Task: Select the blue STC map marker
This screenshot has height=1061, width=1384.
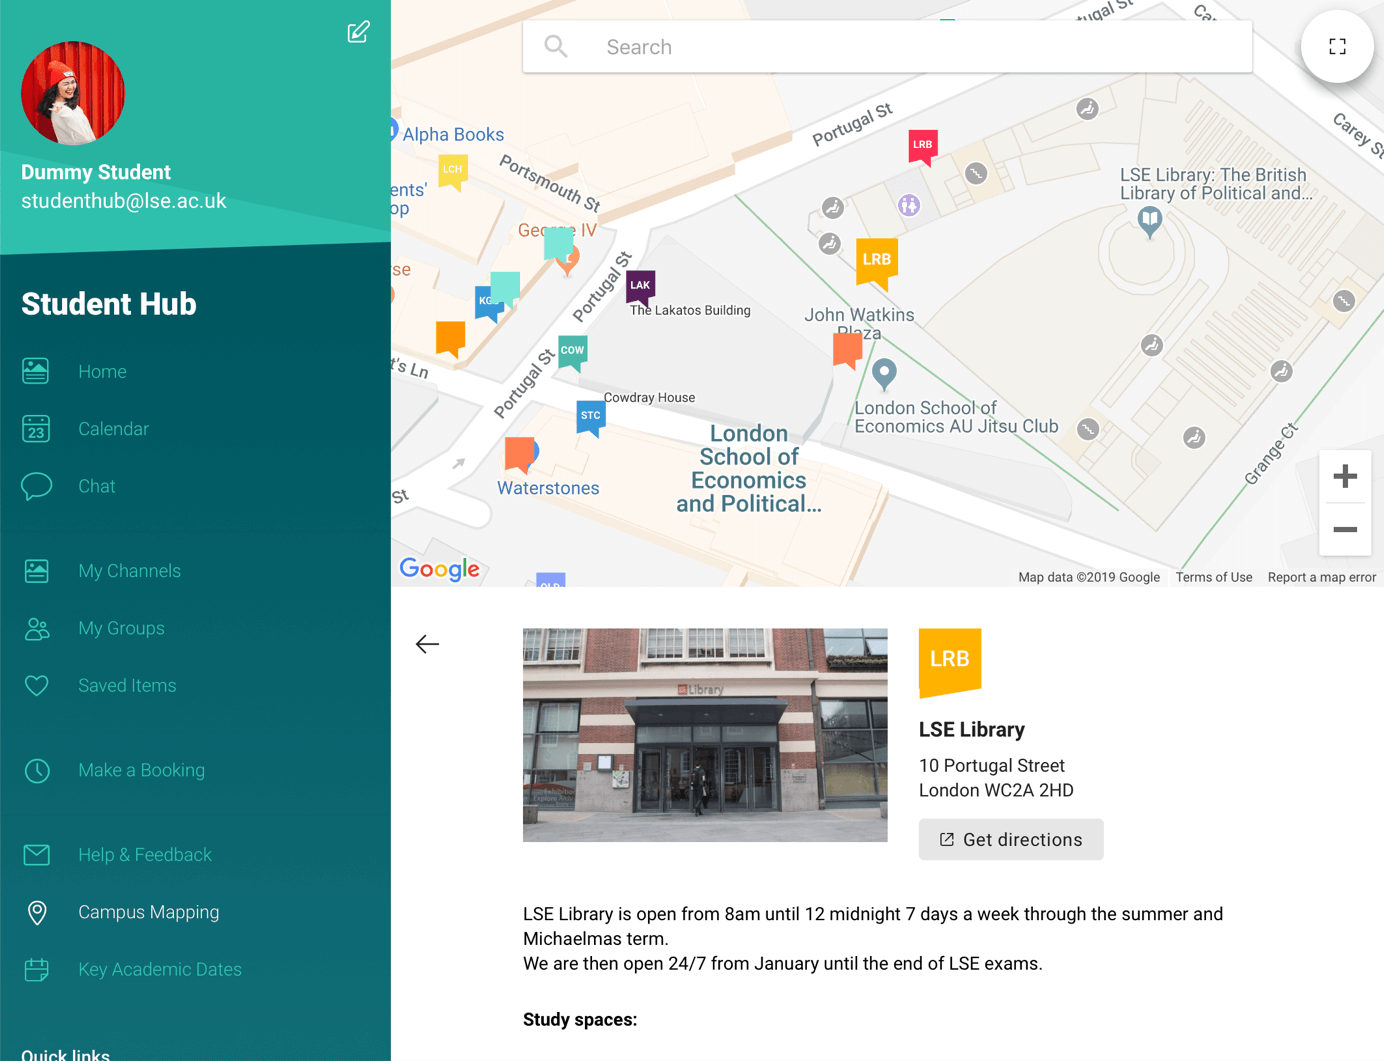Action: coord(591,417)
